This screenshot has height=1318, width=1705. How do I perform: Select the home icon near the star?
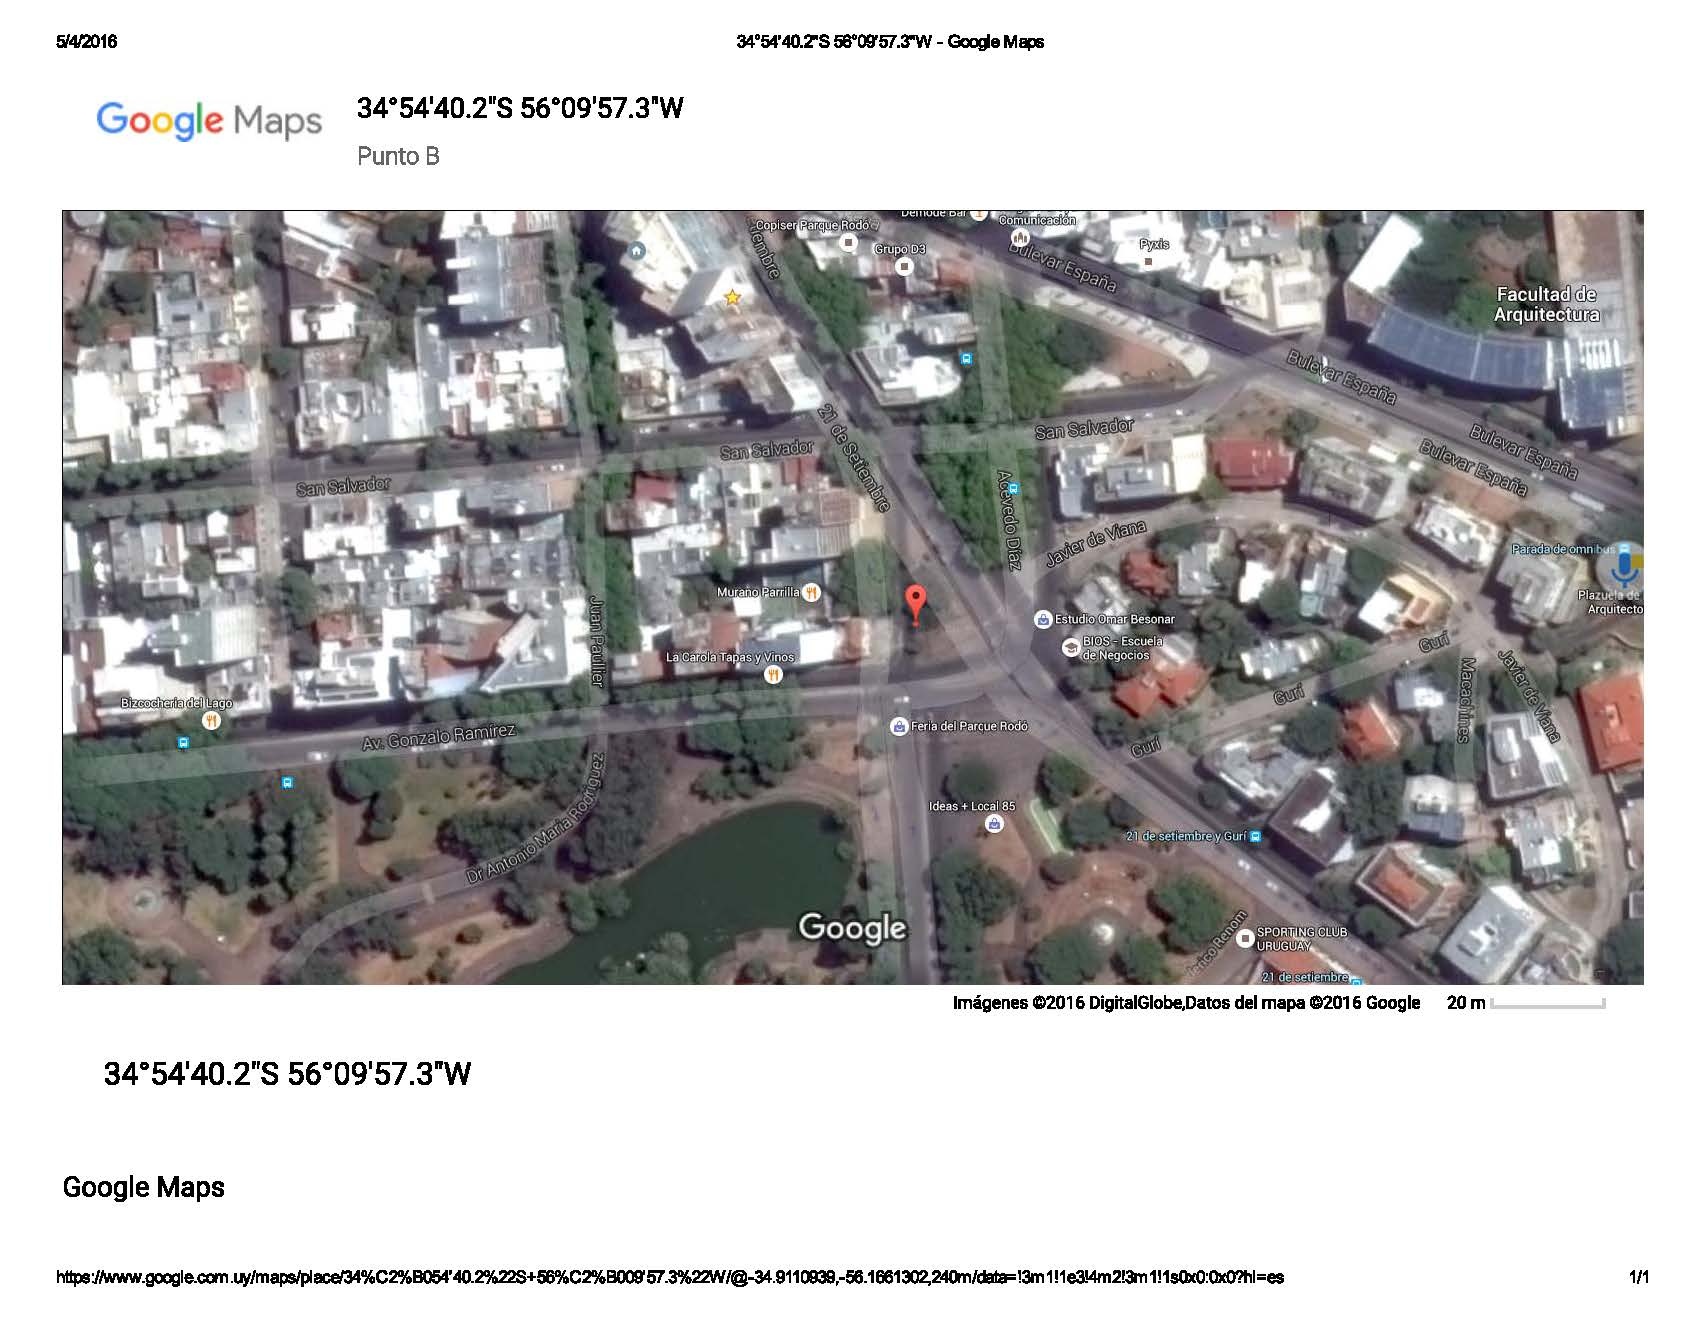coord(636,250)
